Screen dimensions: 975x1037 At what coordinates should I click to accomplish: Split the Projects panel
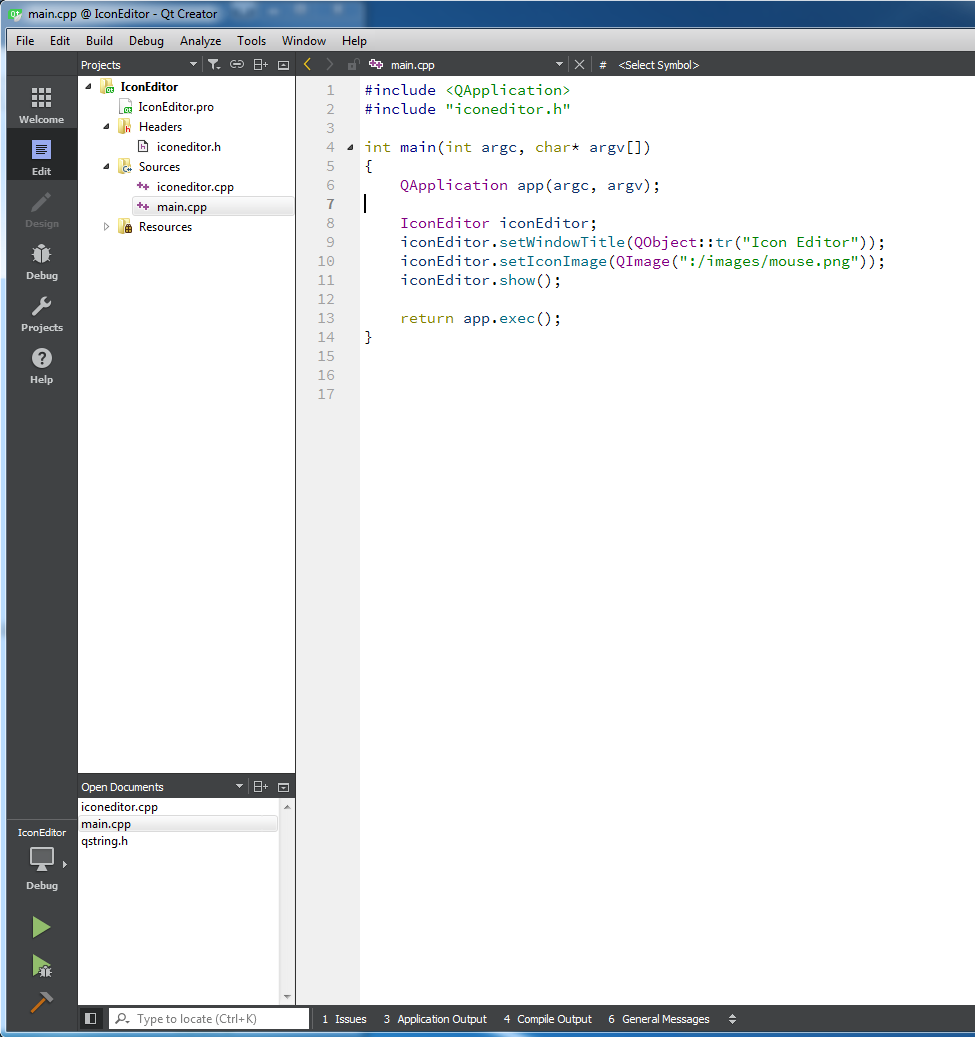pyautogui.click(x=261, y=64)
